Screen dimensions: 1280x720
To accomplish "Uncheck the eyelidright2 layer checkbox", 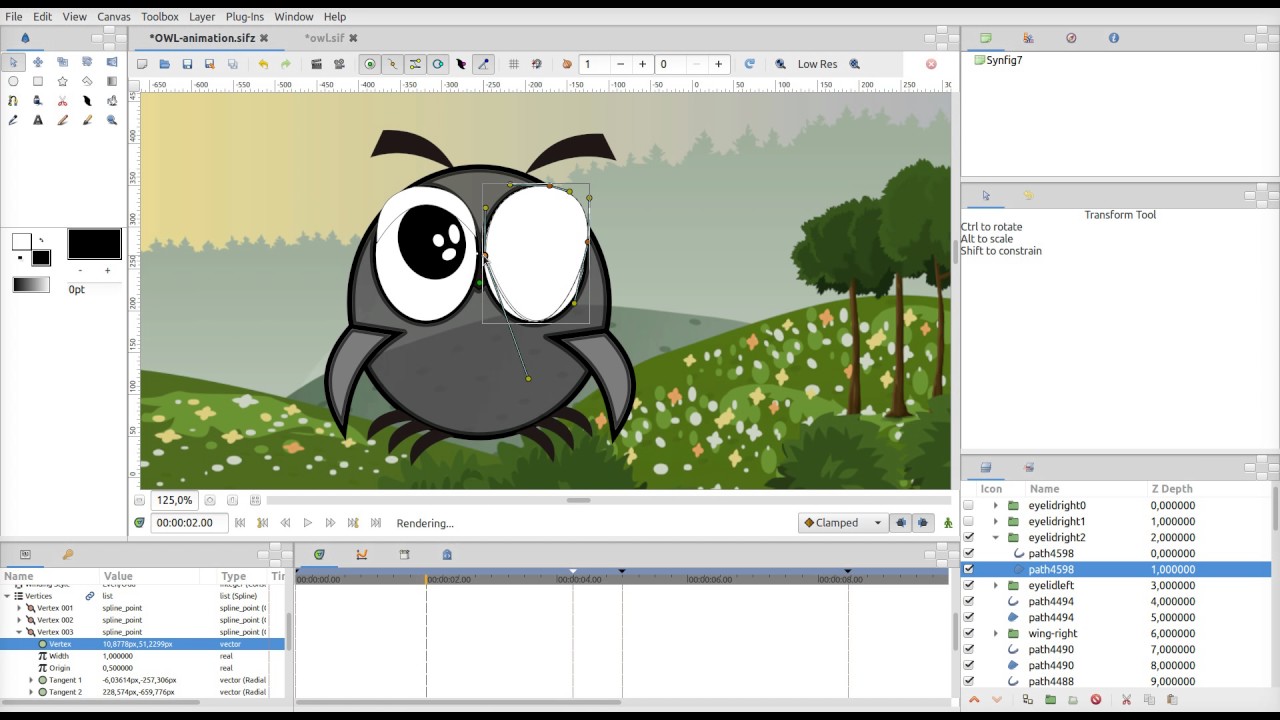I will (x=968, y=537).
